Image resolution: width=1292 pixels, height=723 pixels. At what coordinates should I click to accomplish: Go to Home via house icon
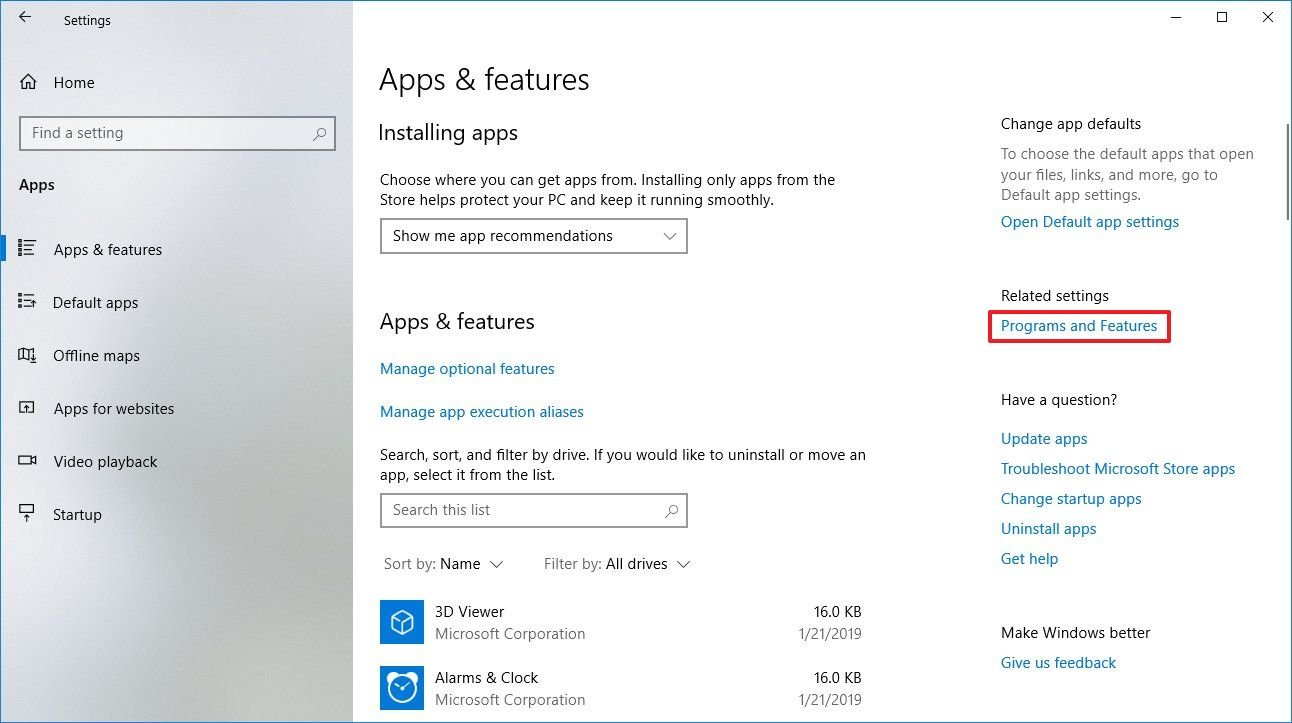29,83
